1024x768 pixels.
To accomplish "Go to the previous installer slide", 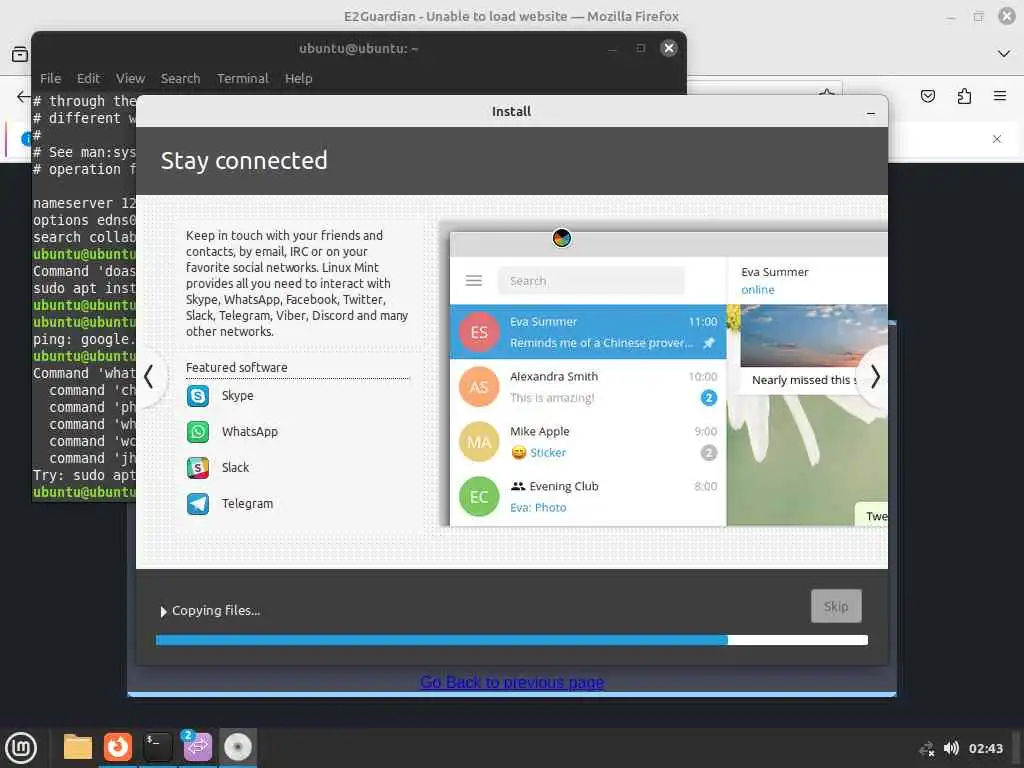I will click(x=149, y=377).
